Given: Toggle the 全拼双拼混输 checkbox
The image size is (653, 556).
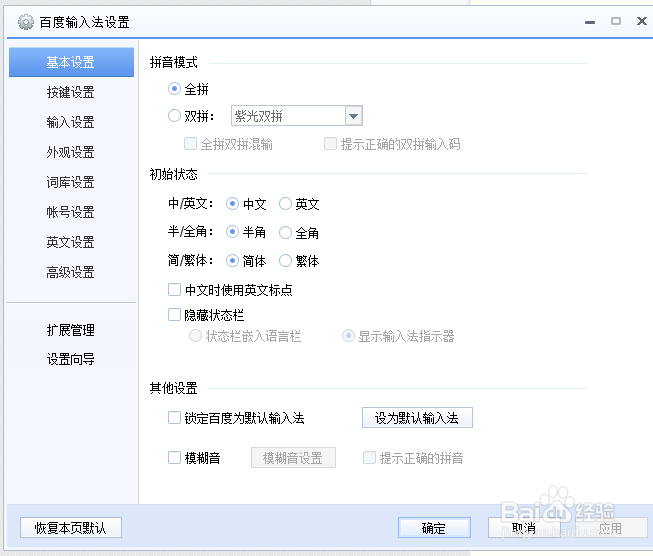Looking at the screenshot, I should (190, 144).
